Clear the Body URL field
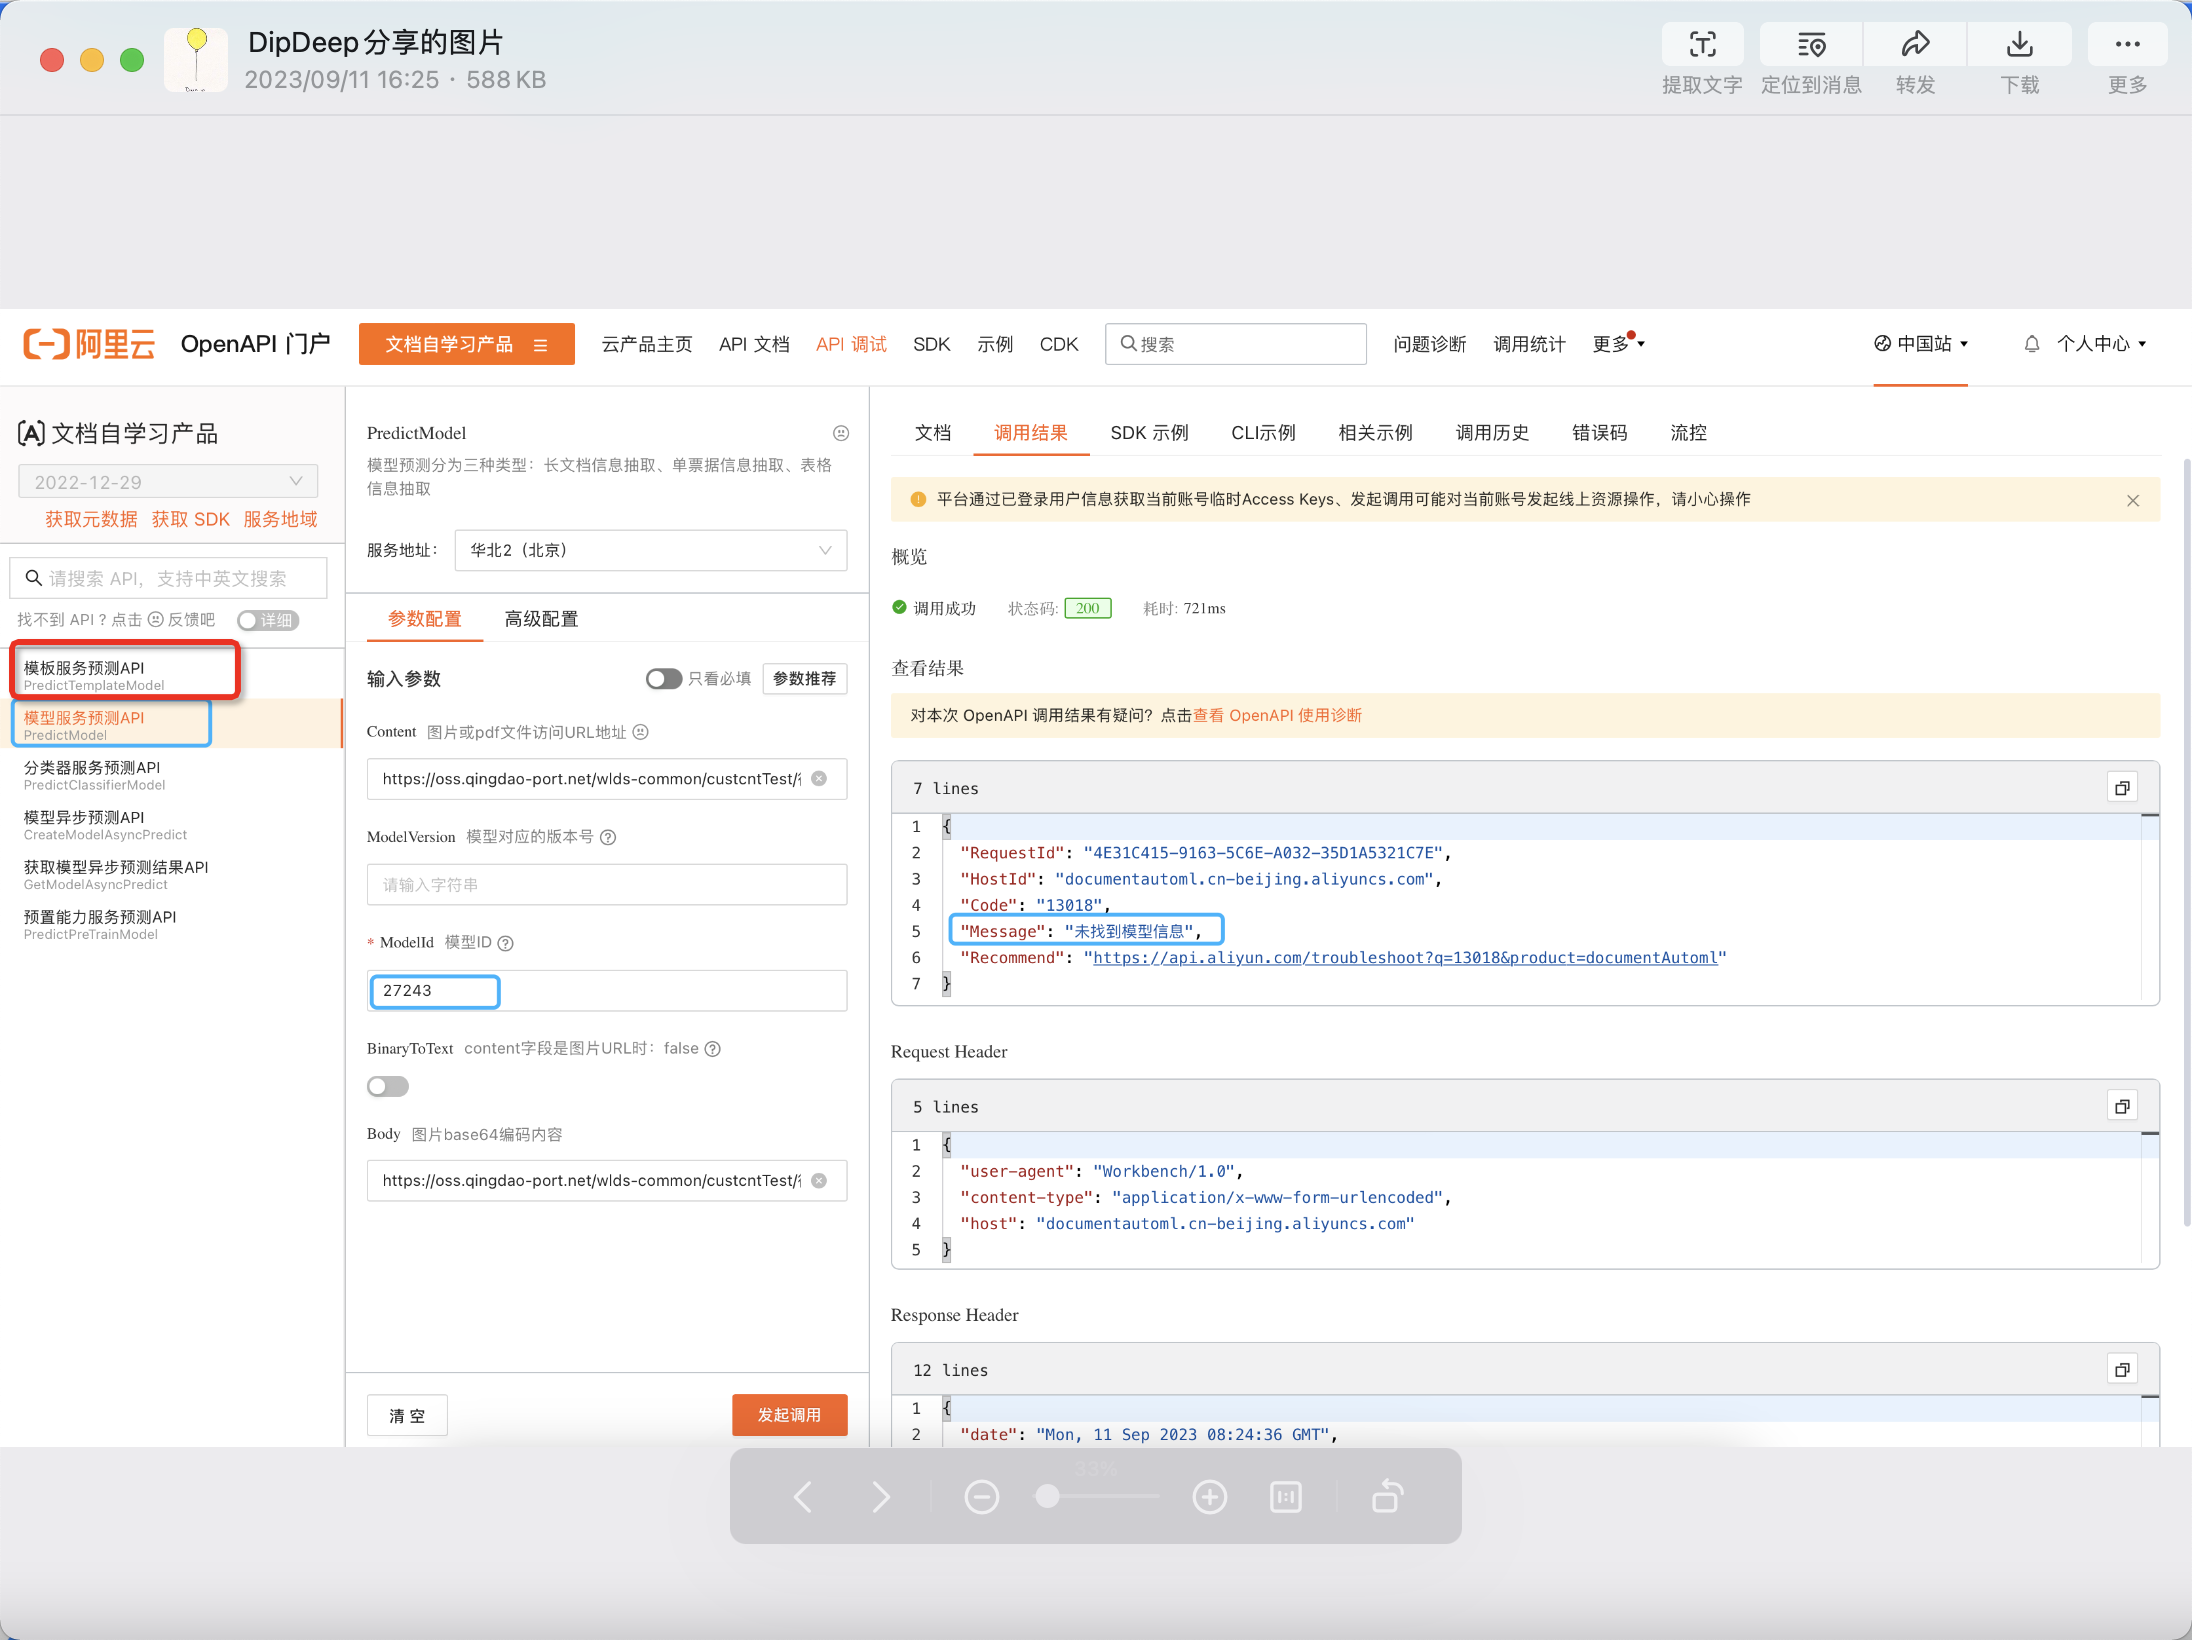Image resolution: width=2192 pixels, height=1640 pixels. coord(819,1181)
